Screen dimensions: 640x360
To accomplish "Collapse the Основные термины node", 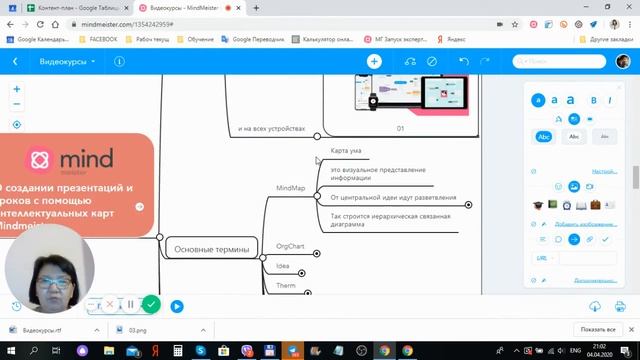I will [x=263, y=258].
